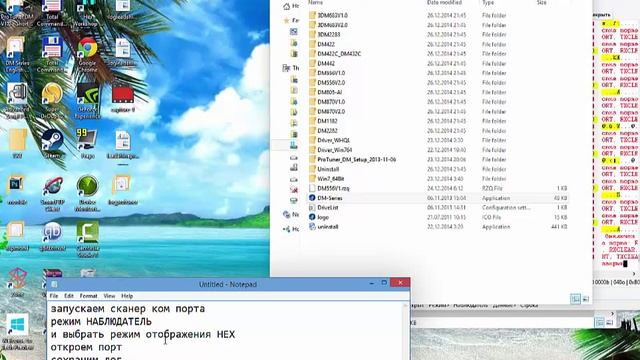Select the plain yellow folder on desktop
640x360 pixels.
click(18, 140)
